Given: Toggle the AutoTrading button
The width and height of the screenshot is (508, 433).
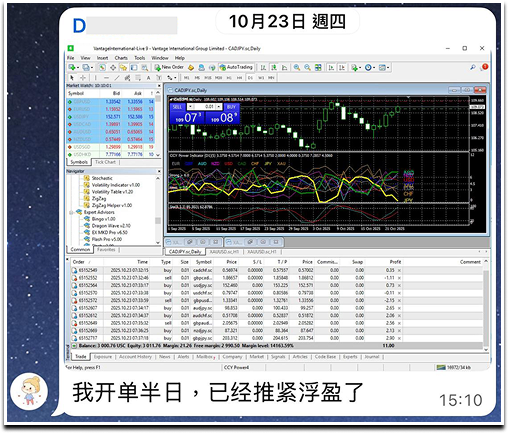Looking at the screenshot, I should pyautogui.click(x=236, y=67).
